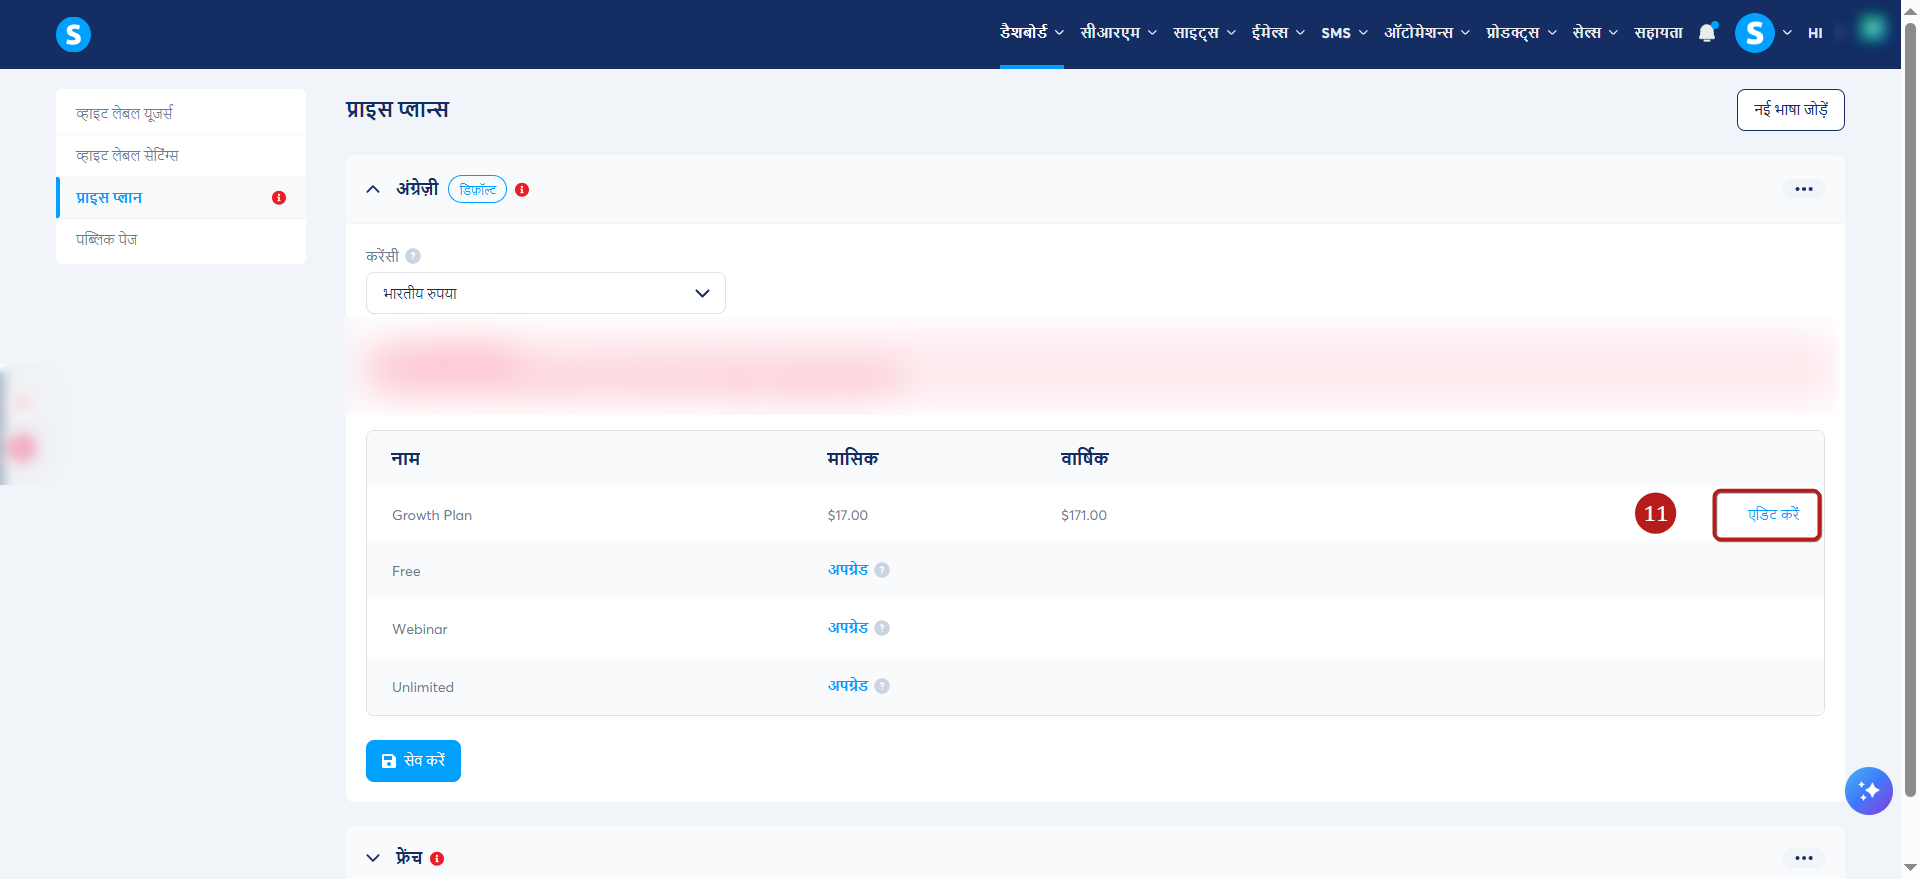The width and height of the screenshot is (1920, 879).
Task: Click help icon next to Unlimited अपग्रेड
Action: point(882,686)
